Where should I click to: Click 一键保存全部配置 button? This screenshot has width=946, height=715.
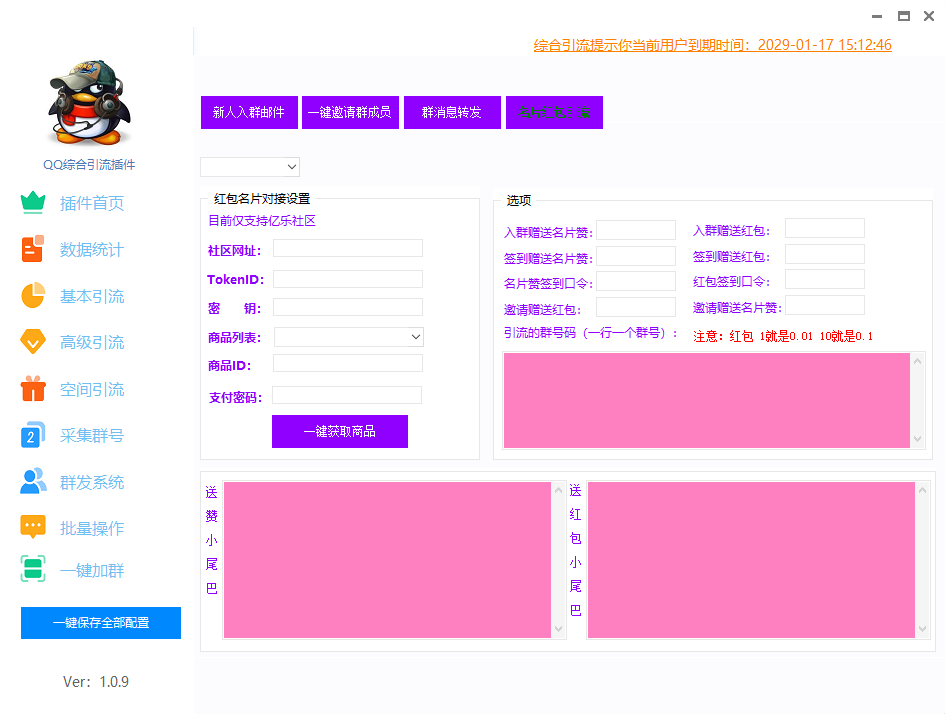click(x=101, y=623)
